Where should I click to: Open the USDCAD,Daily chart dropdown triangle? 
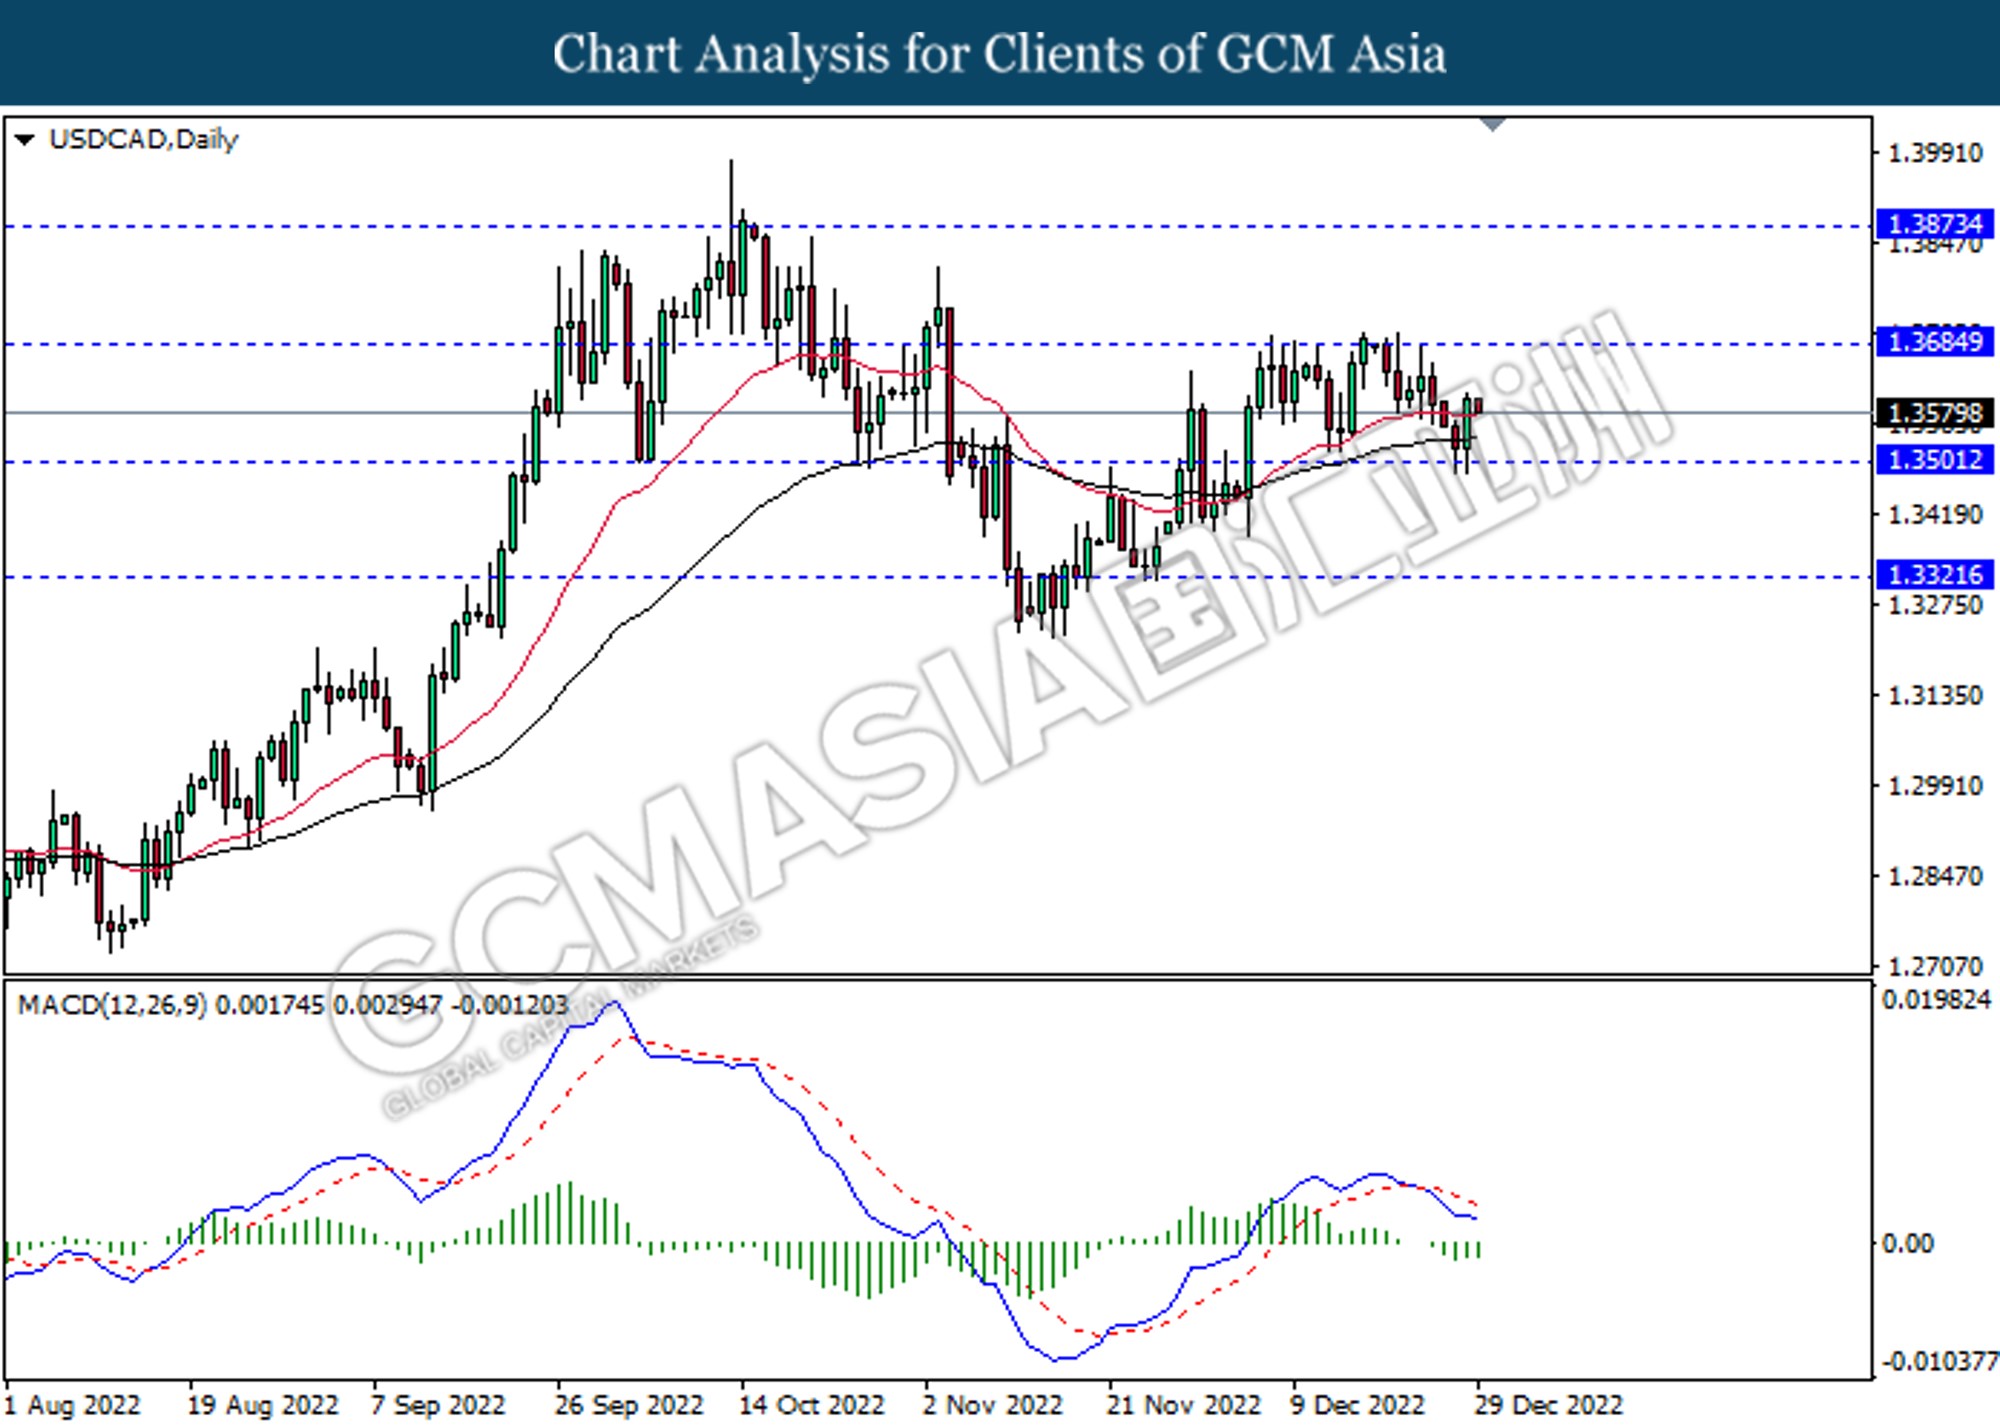click(25, 140)
